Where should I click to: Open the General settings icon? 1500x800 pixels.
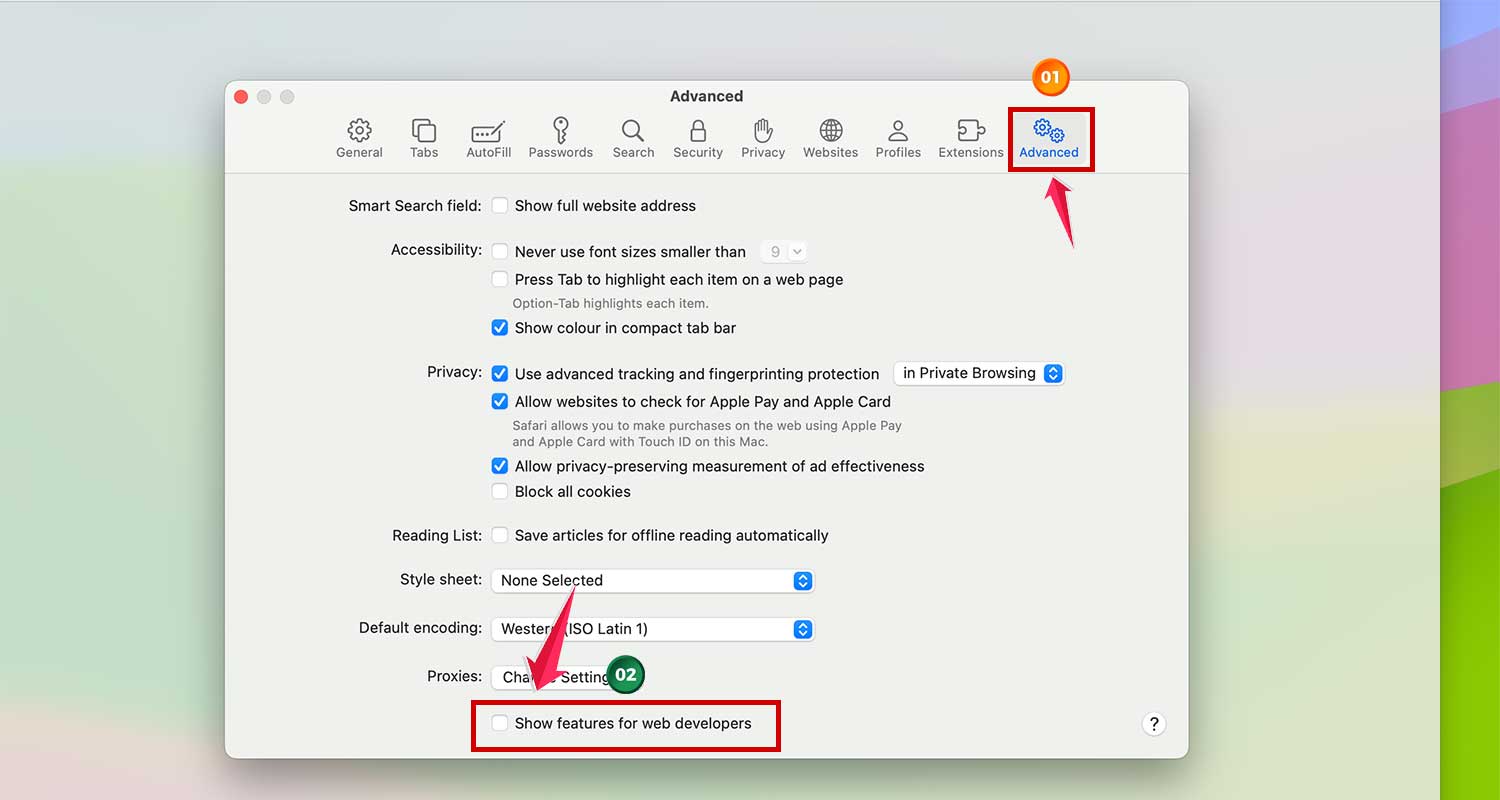(359, 138)
